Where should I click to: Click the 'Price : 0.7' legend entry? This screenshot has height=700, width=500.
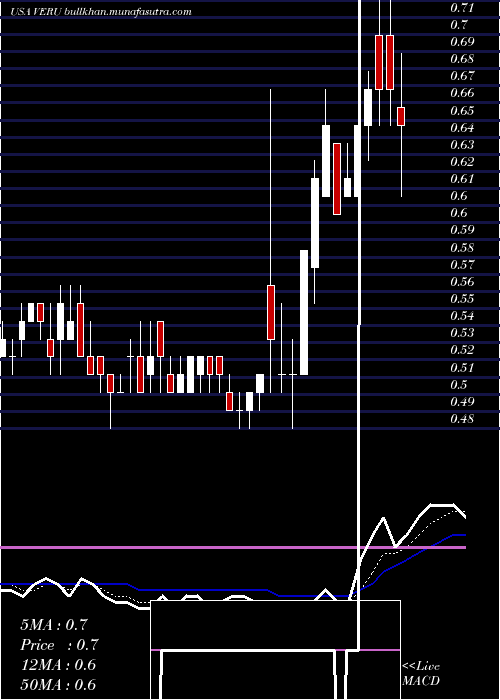[59, 645]
